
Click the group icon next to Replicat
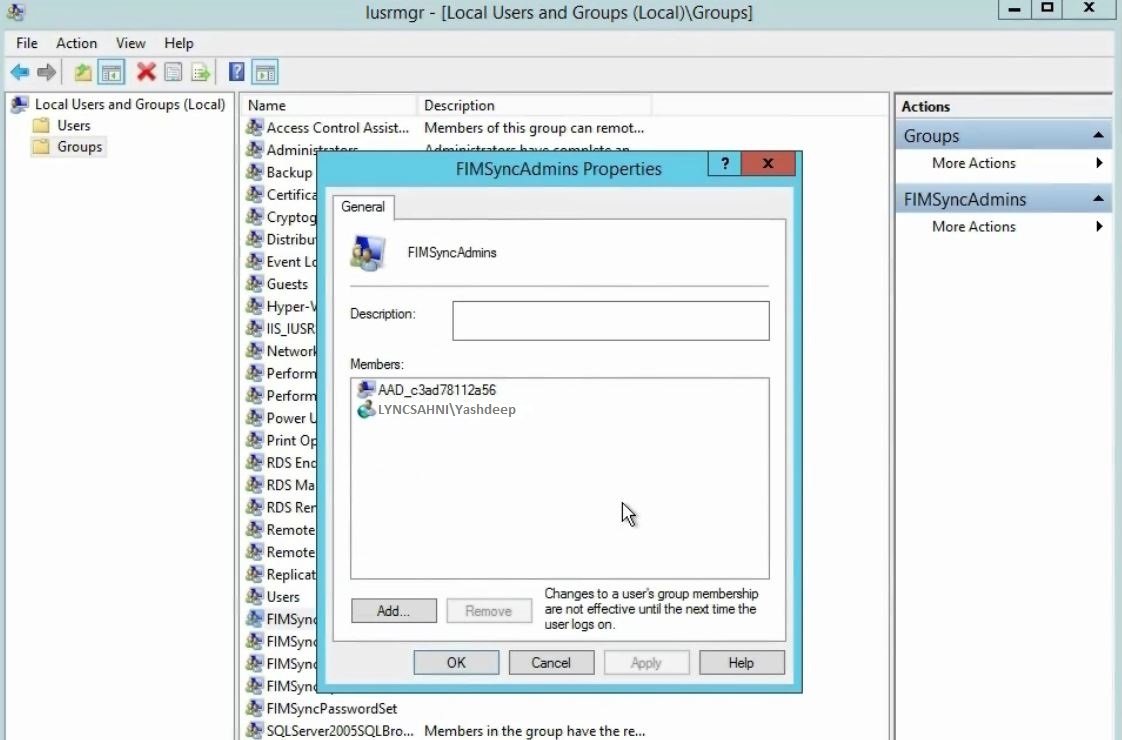(254, 574)
